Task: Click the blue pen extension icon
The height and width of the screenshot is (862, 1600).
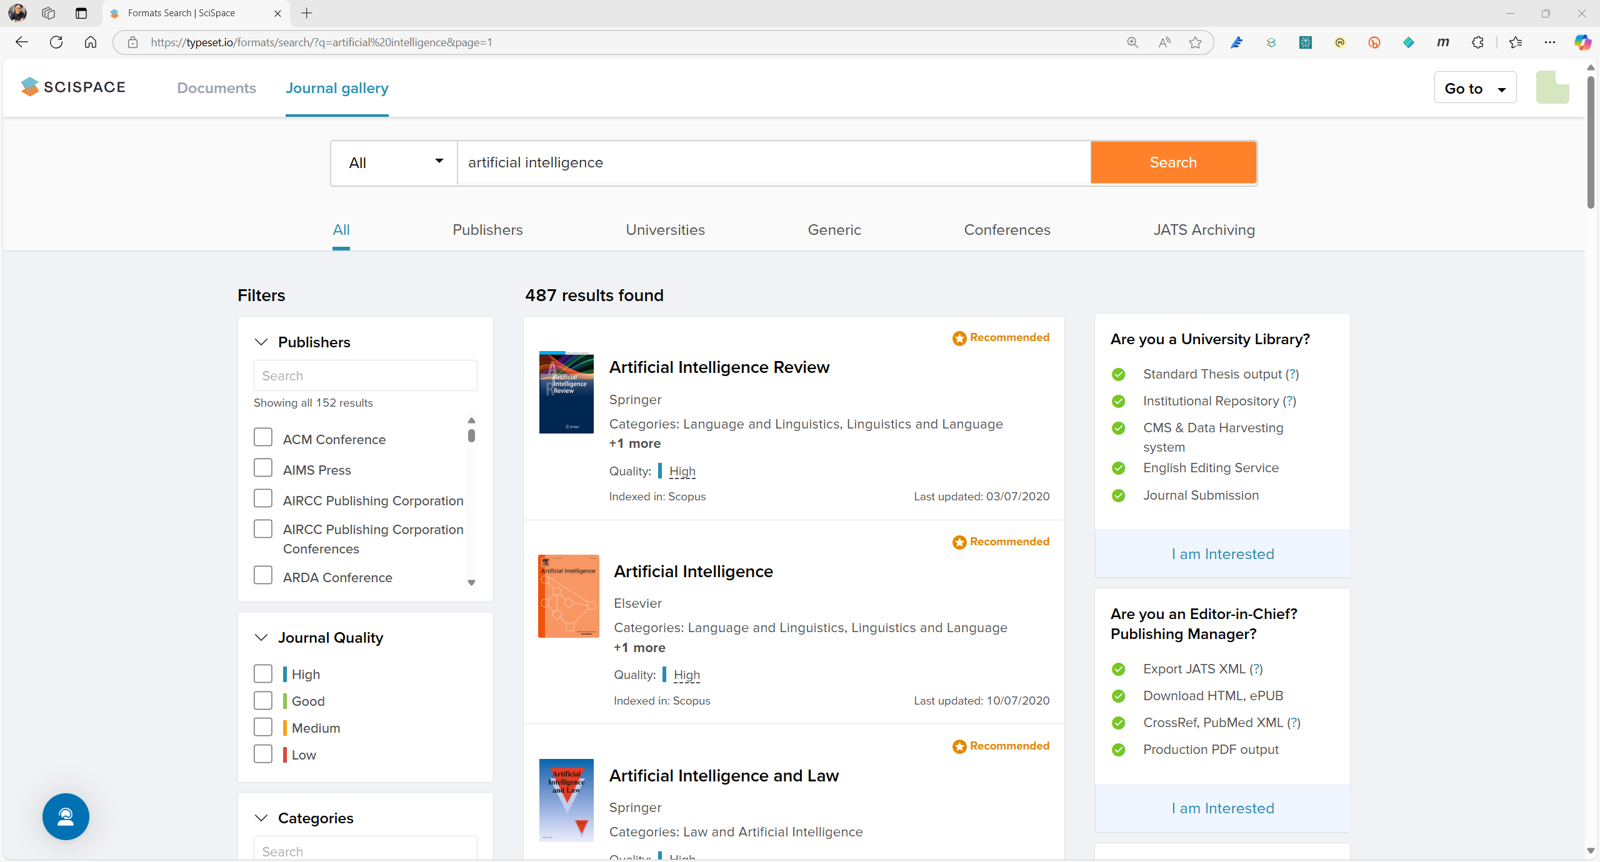Action: tap(1236, 42)
